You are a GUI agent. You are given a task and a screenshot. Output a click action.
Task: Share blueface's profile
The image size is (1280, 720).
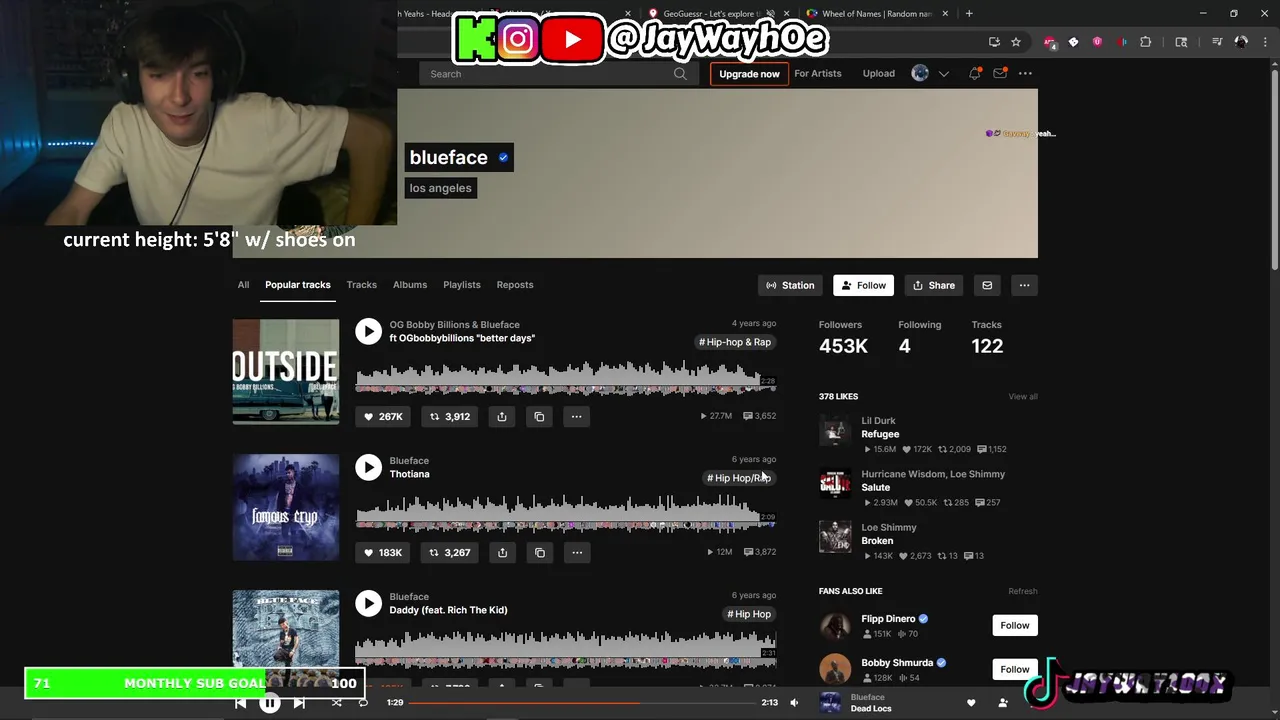(x=934, y=285)
